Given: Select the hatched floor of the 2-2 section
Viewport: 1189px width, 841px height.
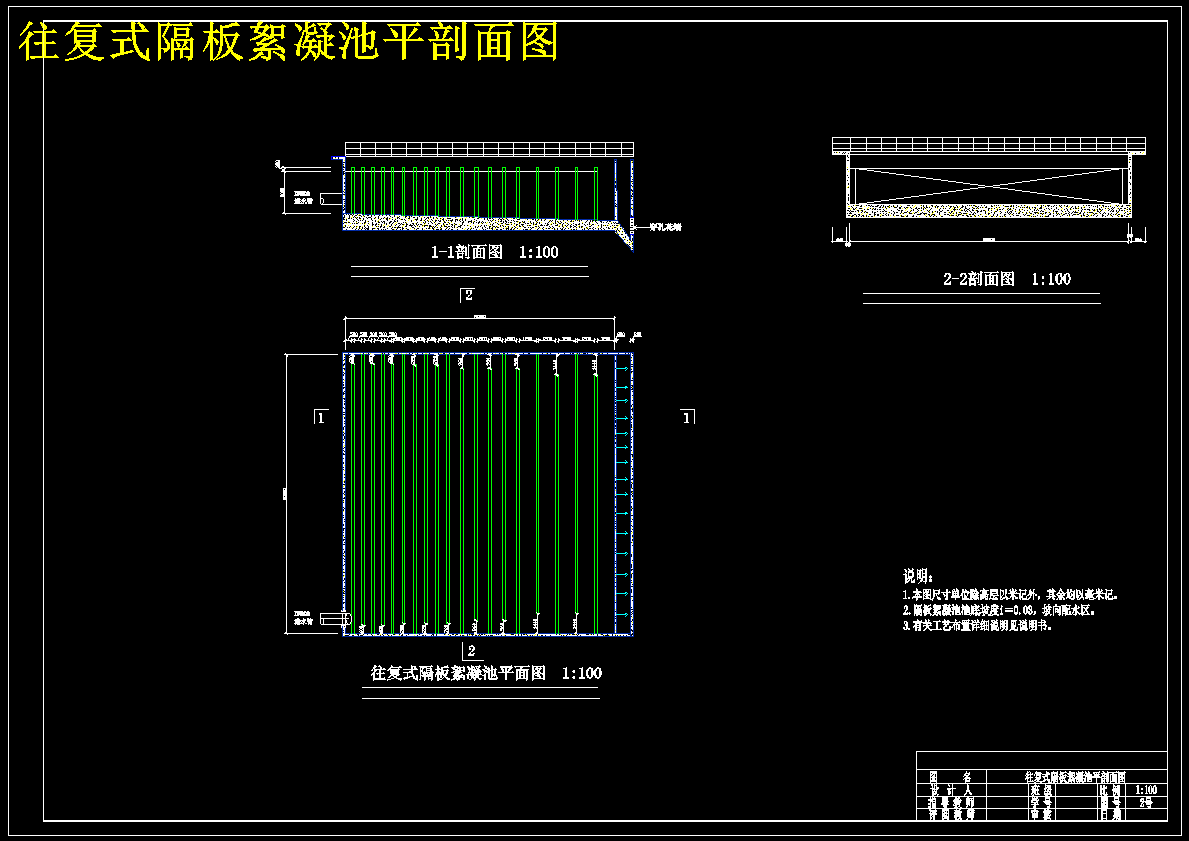Looking at the screenshot, I should (x=989, y=210).
